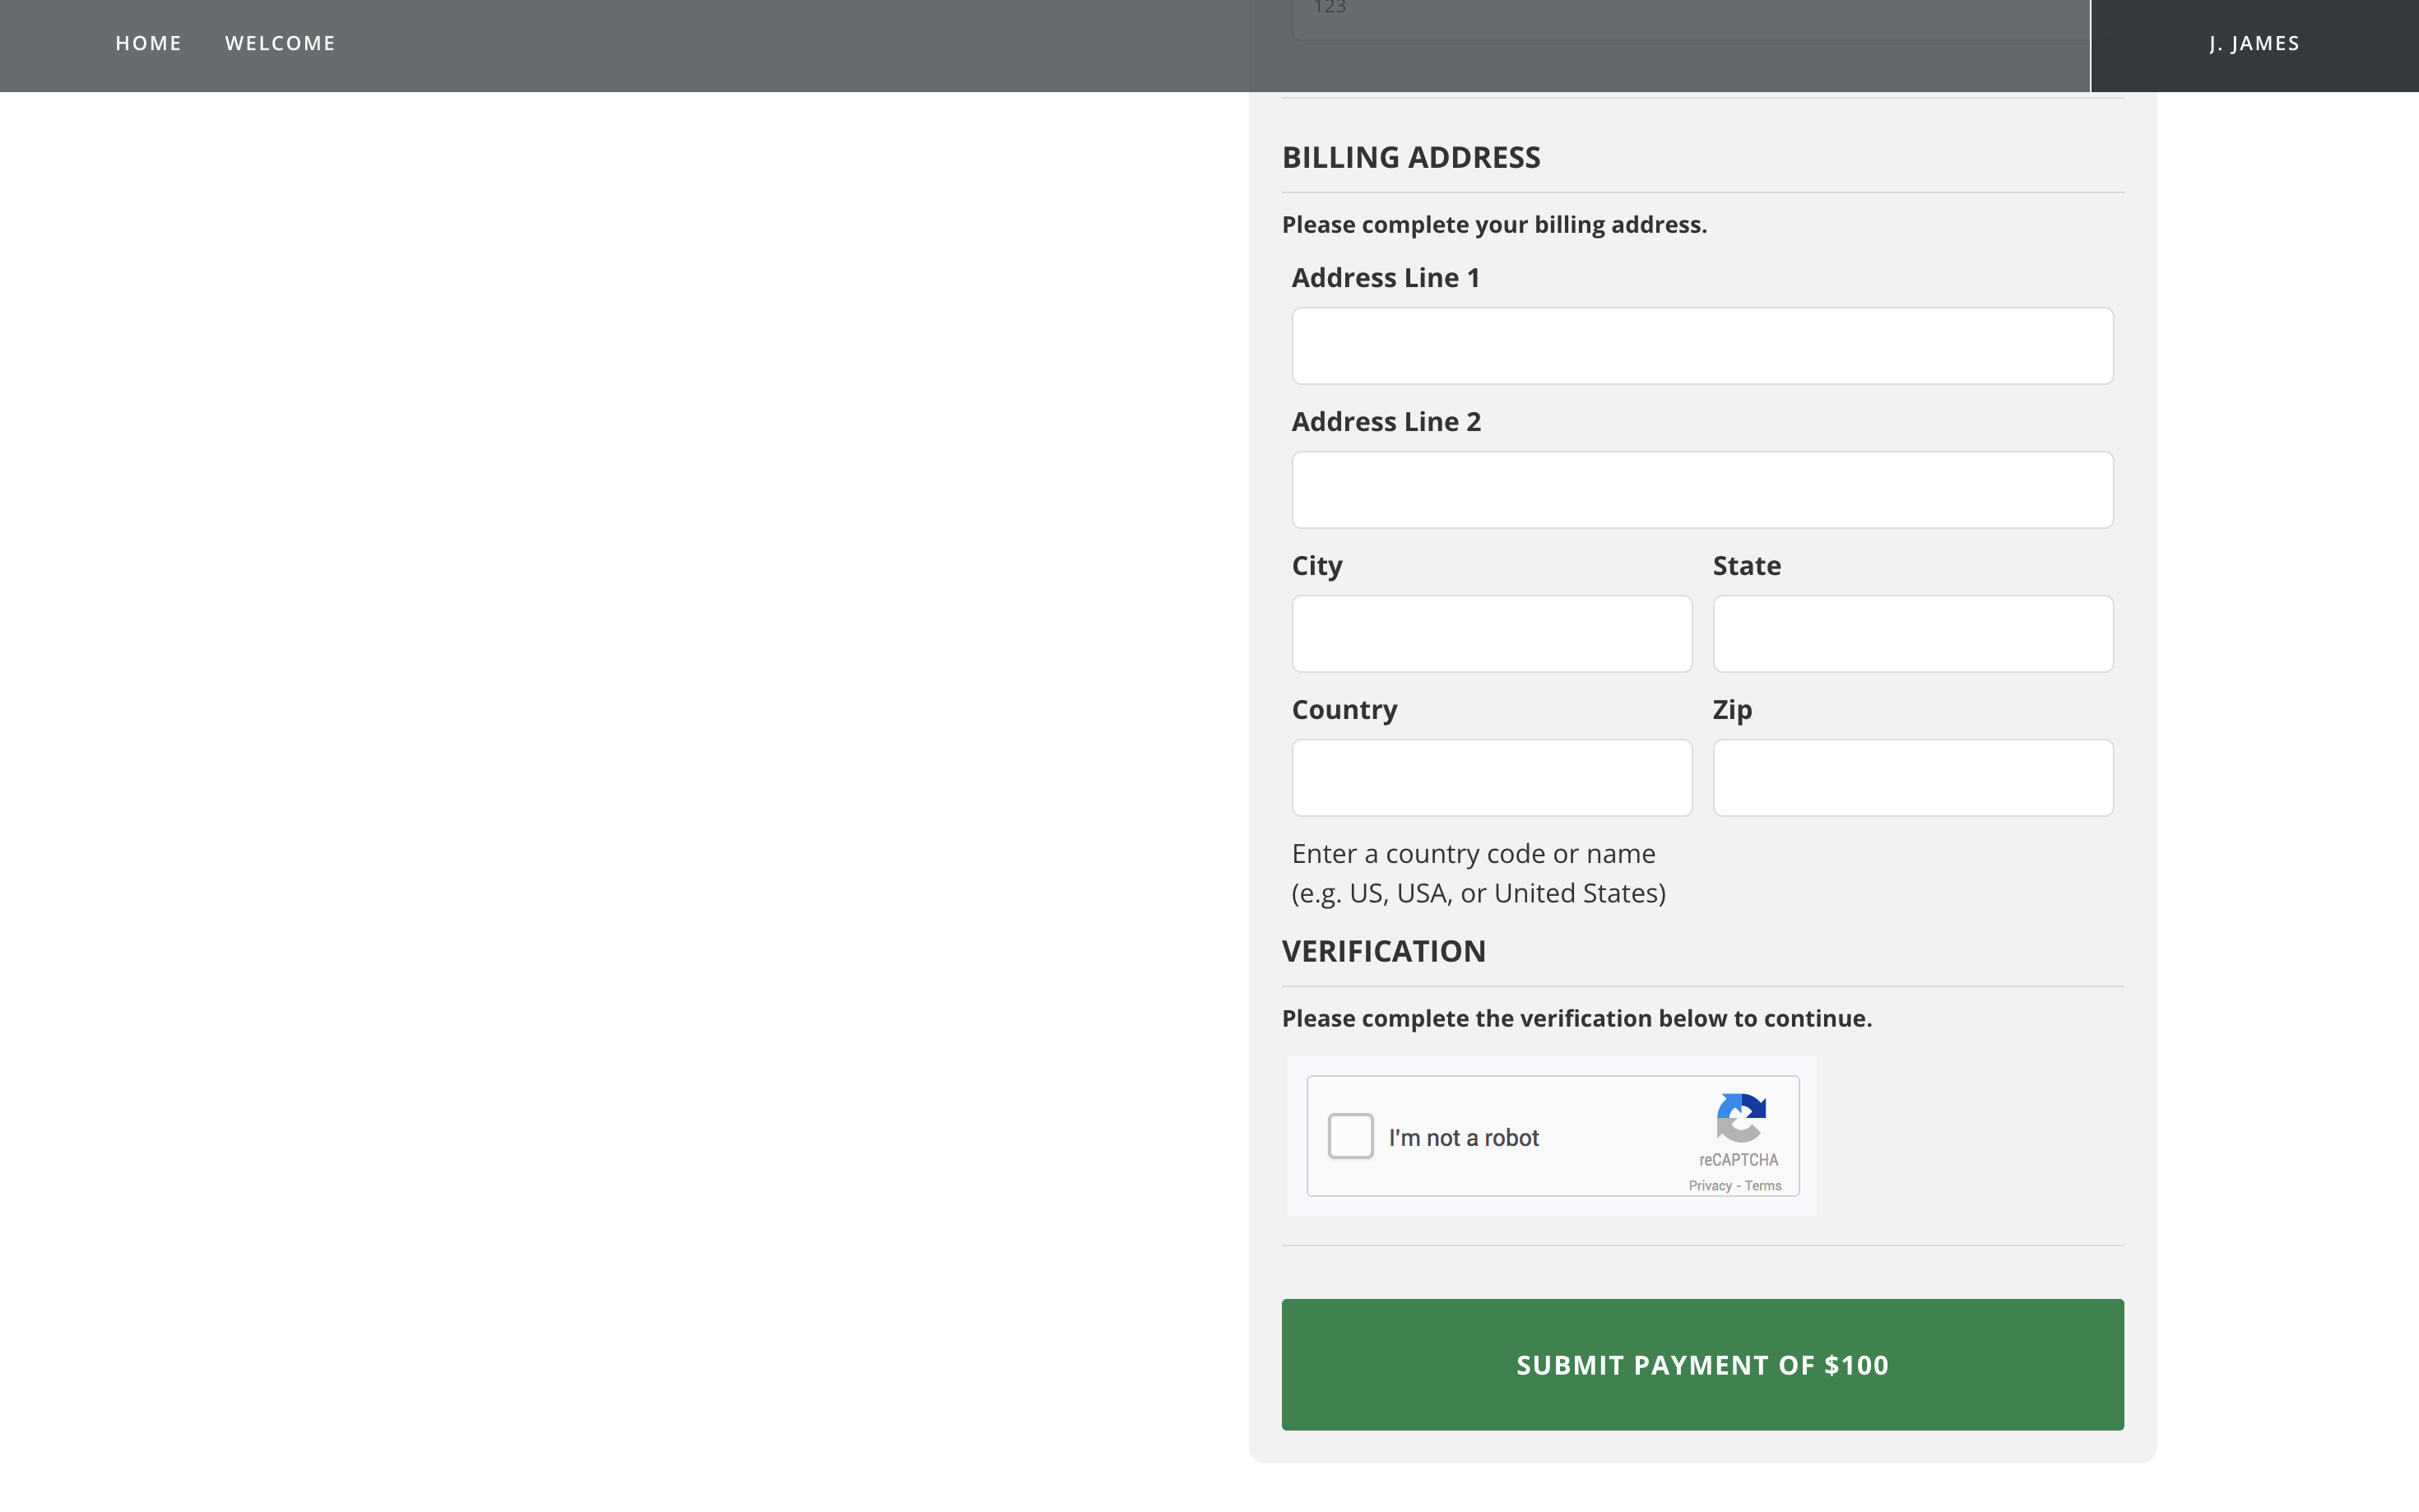The width and height of the screenshot is (2419, 1512).
Task: Click into the City field
Action: (x=1491, y=634)
